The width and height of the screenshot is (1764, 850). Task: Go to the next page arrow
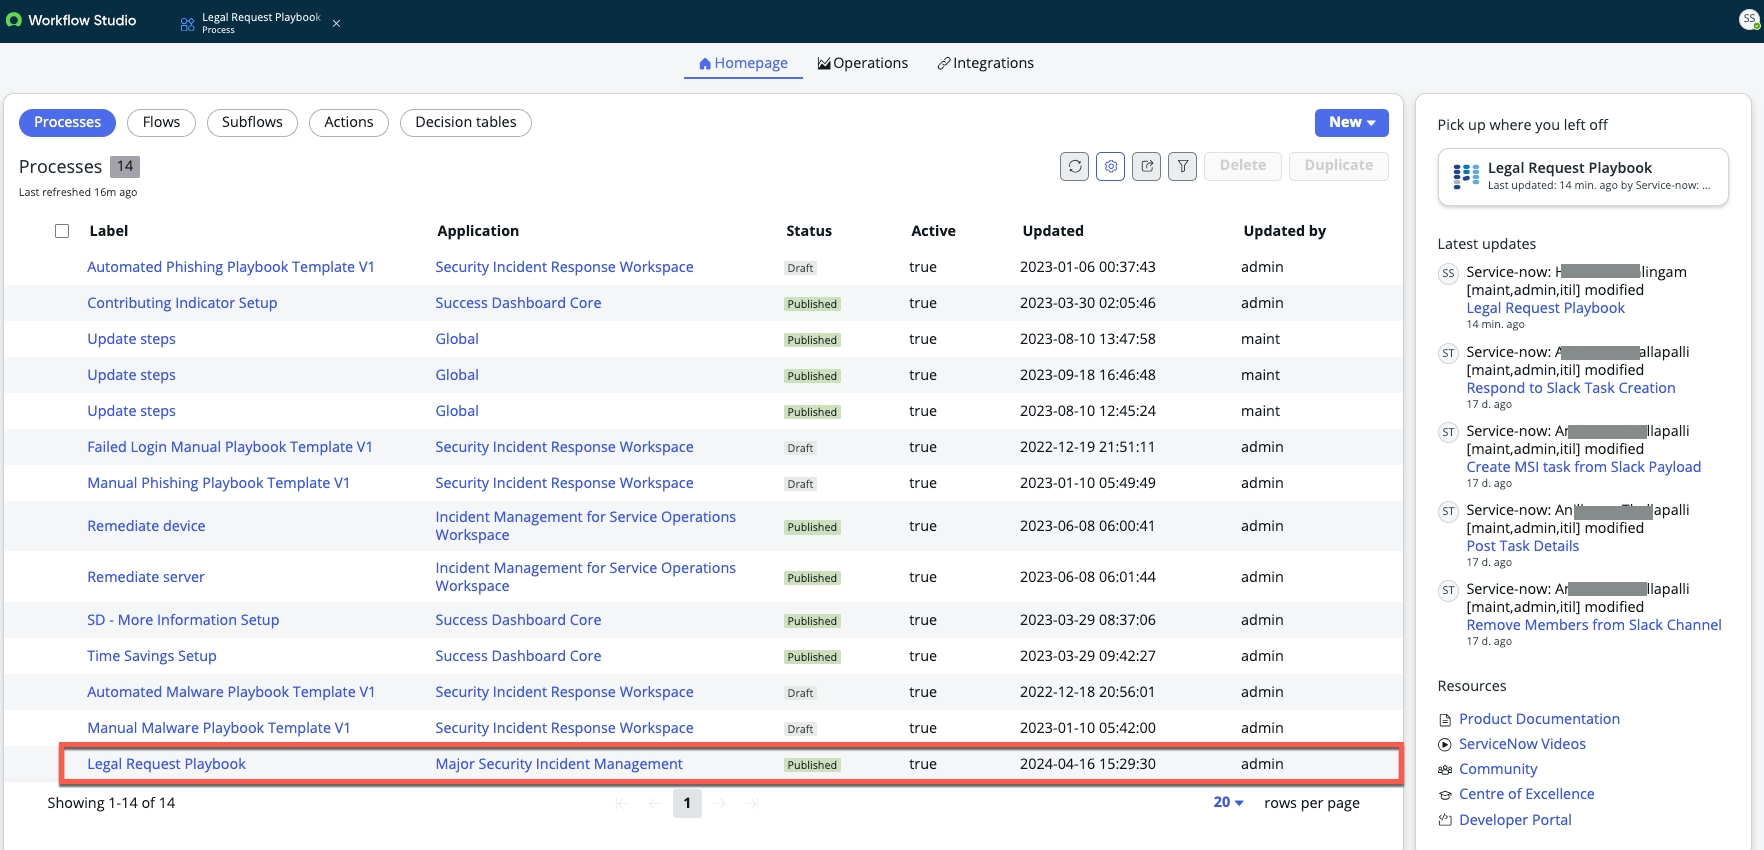[x=720, y=803]
